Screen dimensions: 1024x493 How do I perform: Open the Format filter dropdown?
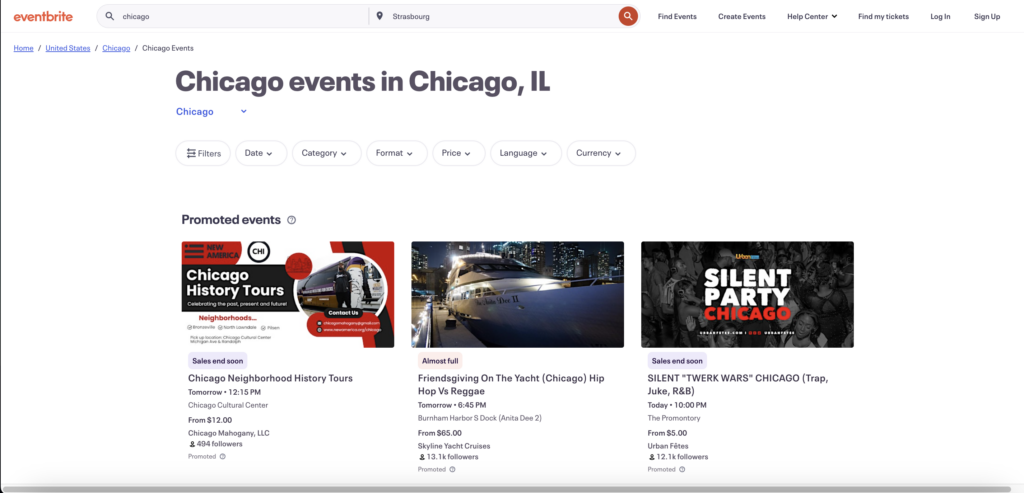pyautogui.click(x=397, y=153)
